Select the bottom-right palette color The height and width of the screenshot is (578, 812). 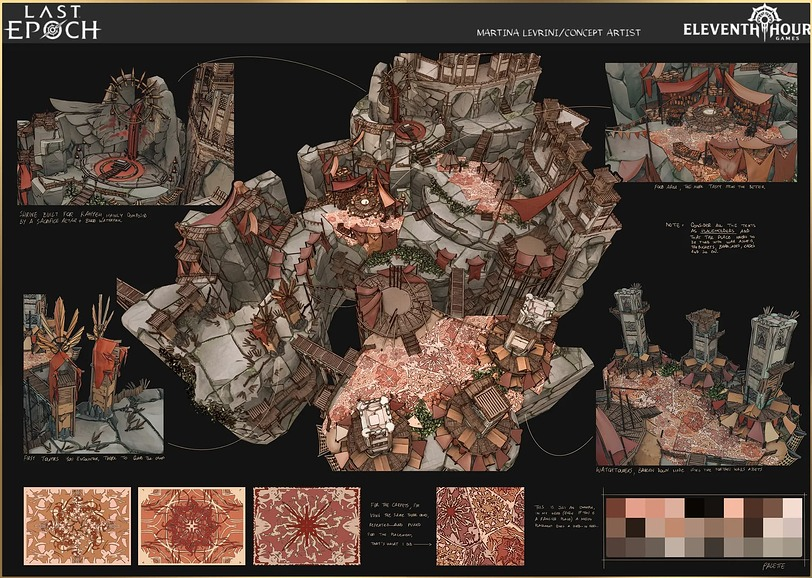click(791, 547)
